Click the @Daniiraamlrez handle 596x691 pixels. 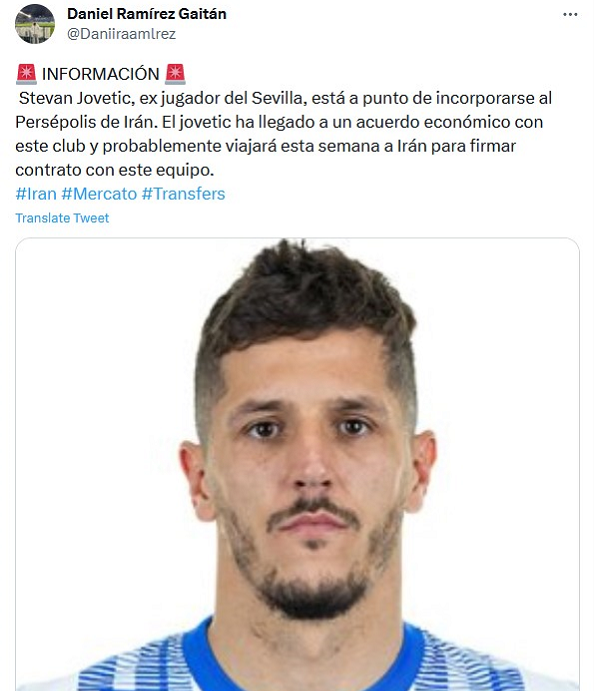point(121,34)
